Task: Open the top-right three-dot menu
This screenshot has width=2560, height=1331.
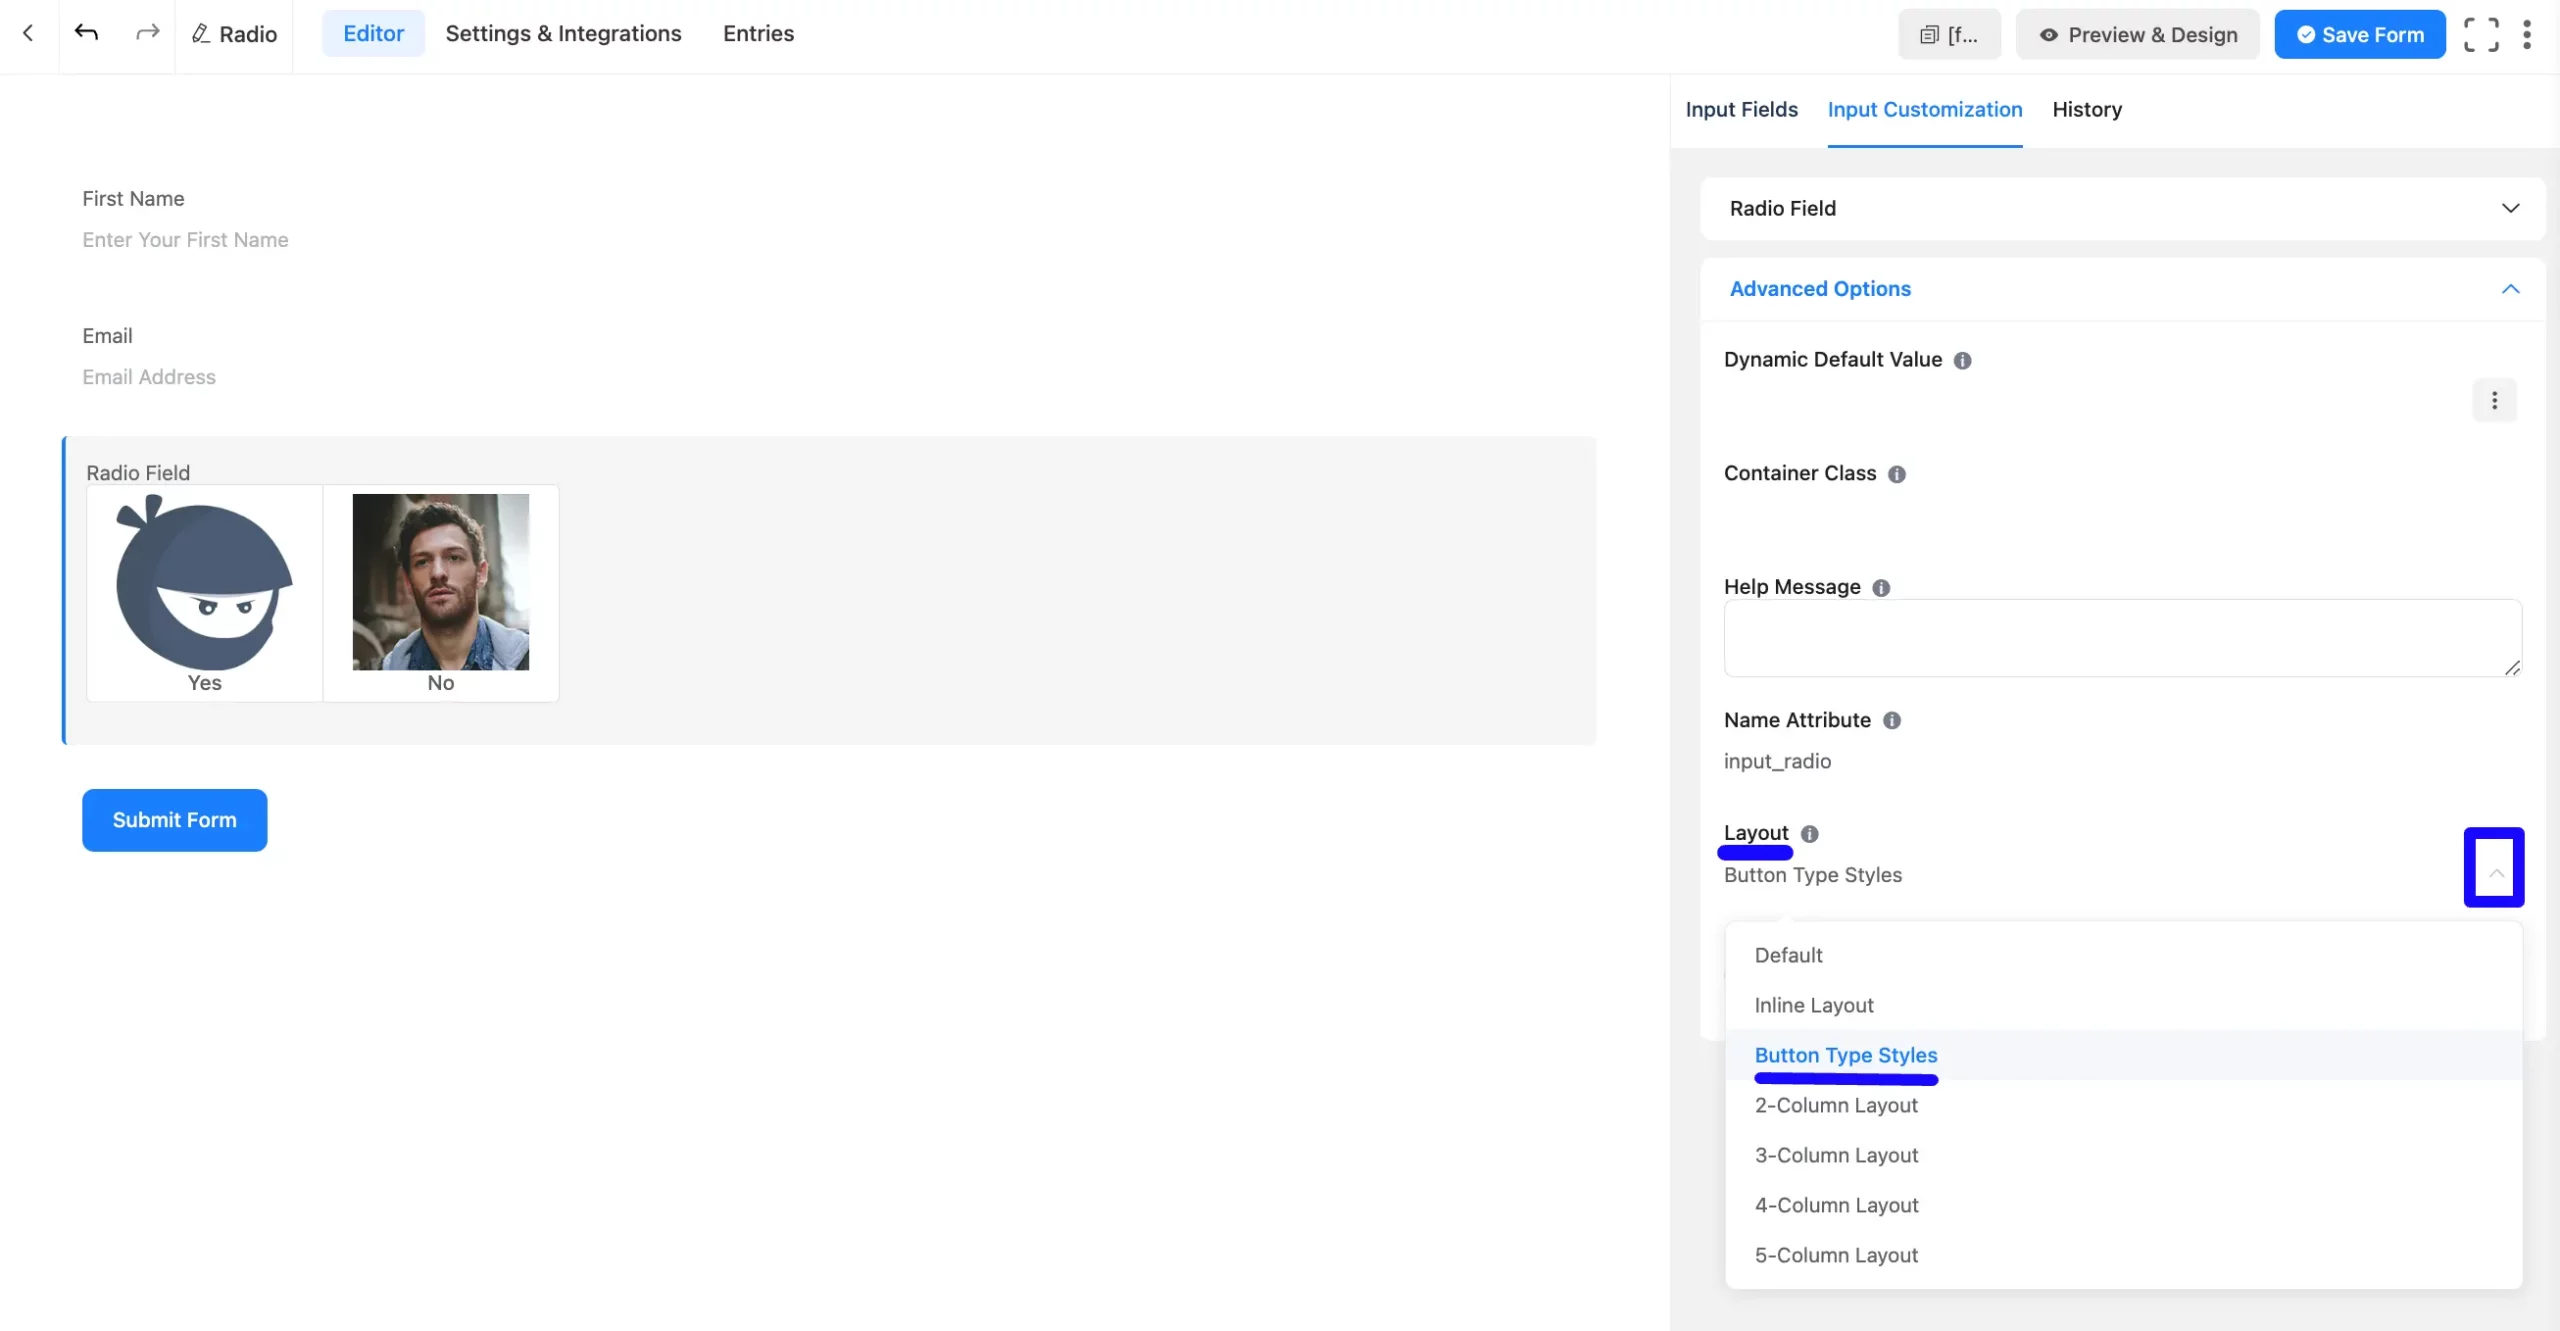Action: pyautogui.click(x=2527, y=35)
